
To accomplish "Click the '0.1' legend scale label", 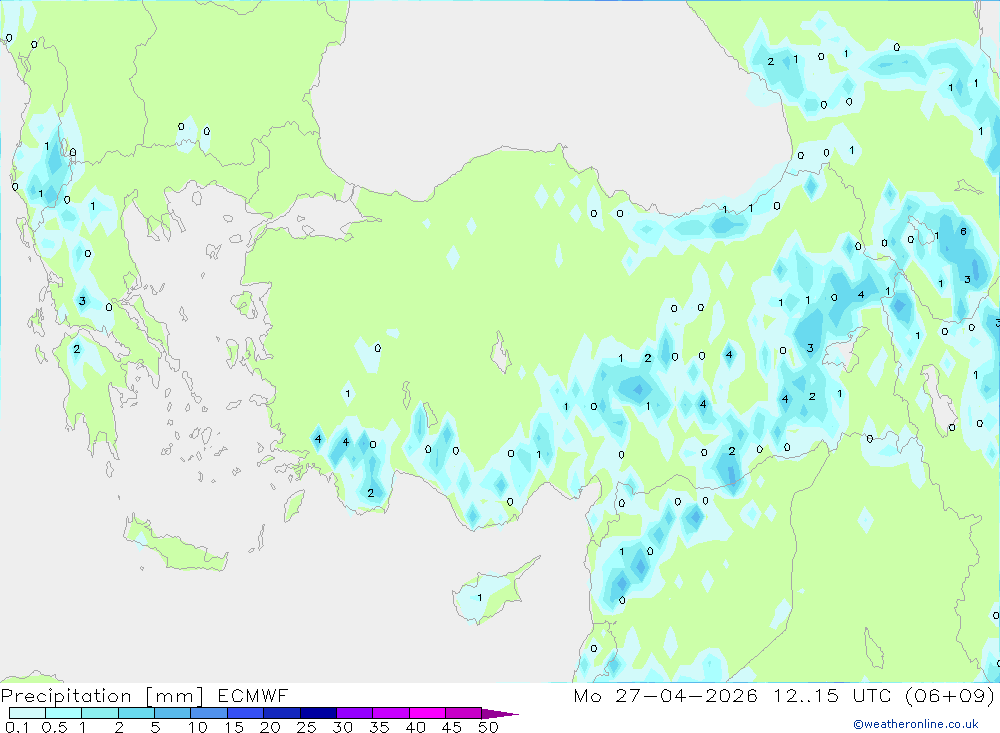I will pyautogui.click(x=17, y=727).
